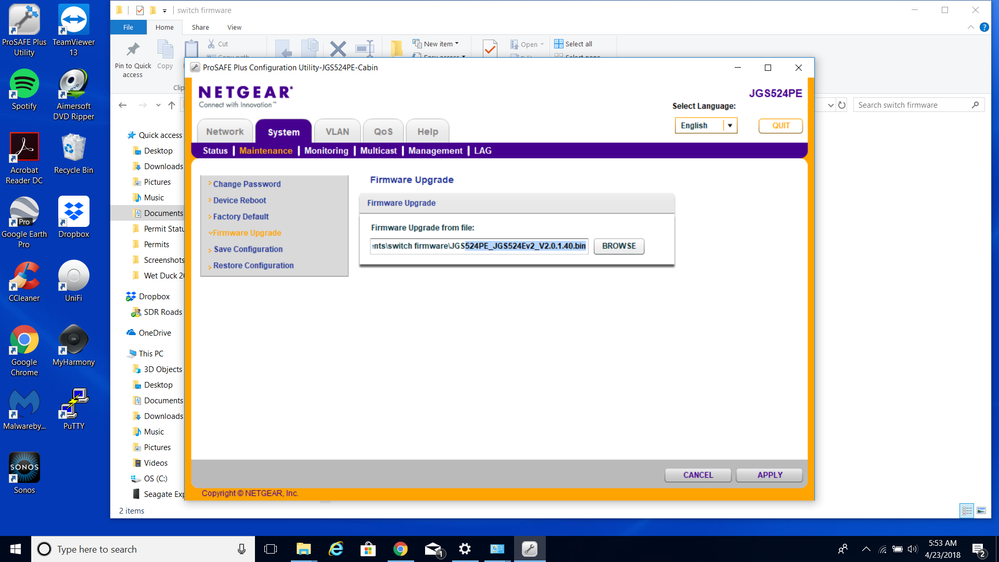Open the Recycle Bin

[73, 153]
